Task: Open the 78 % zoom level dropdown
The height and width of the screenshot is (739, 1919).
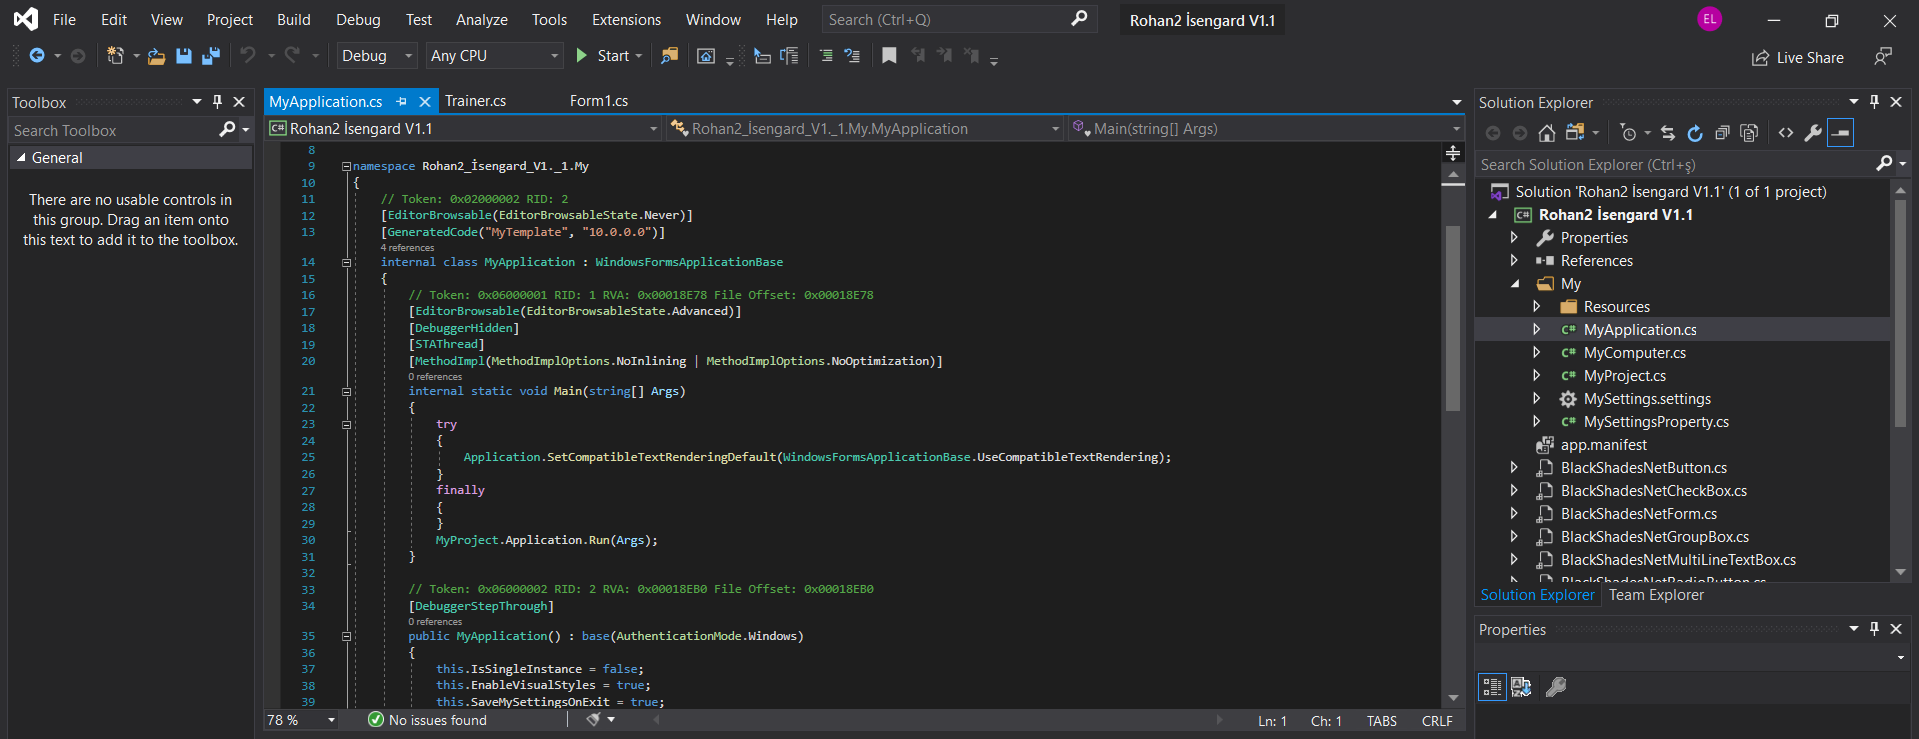Action: pyautogui.click(x=301, y=720)
